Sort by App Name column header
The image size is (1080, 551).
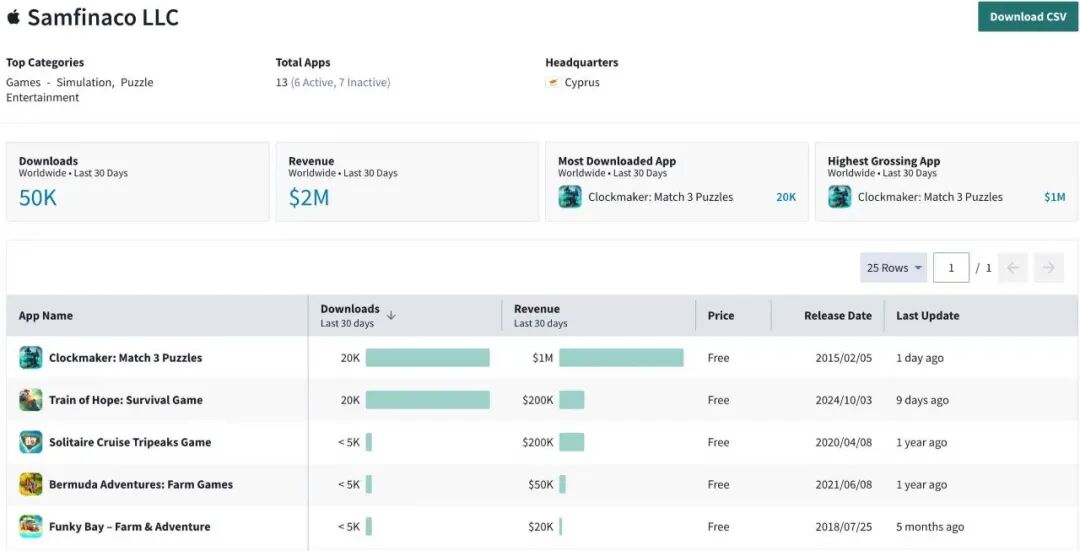[x=46, y=316]
